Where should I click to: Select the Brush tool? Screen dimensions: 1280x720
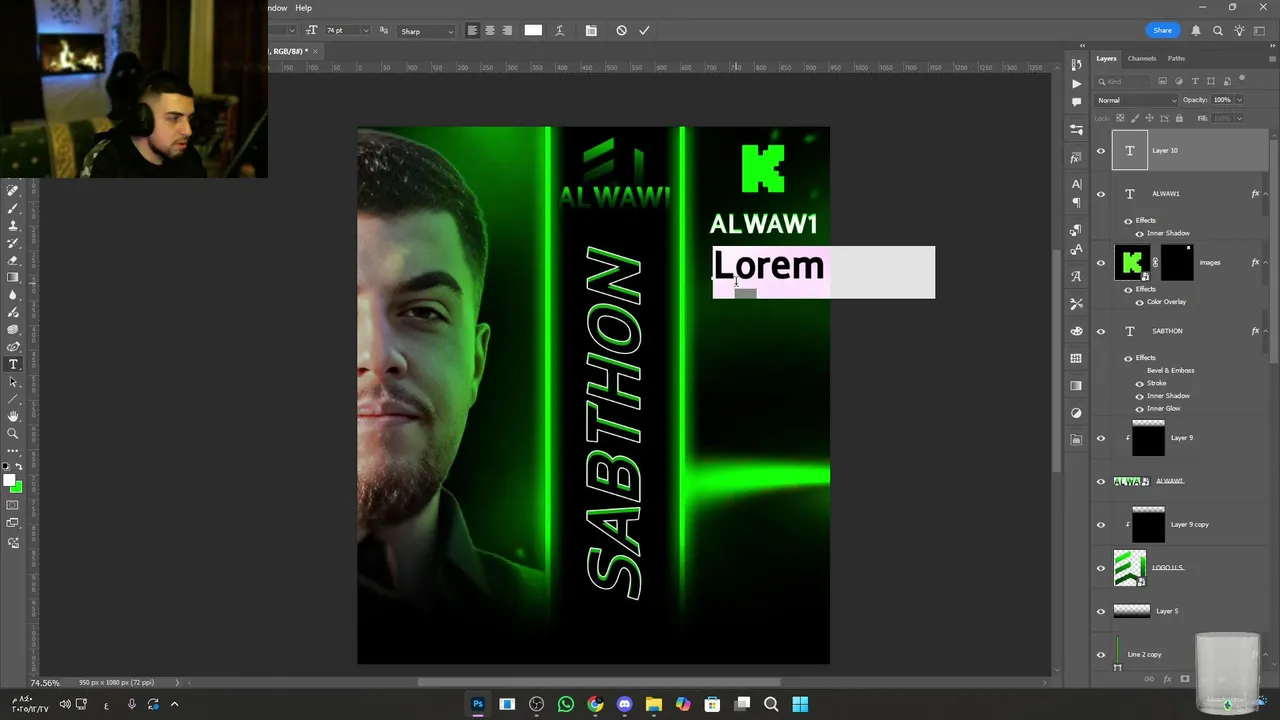(13, 208)
